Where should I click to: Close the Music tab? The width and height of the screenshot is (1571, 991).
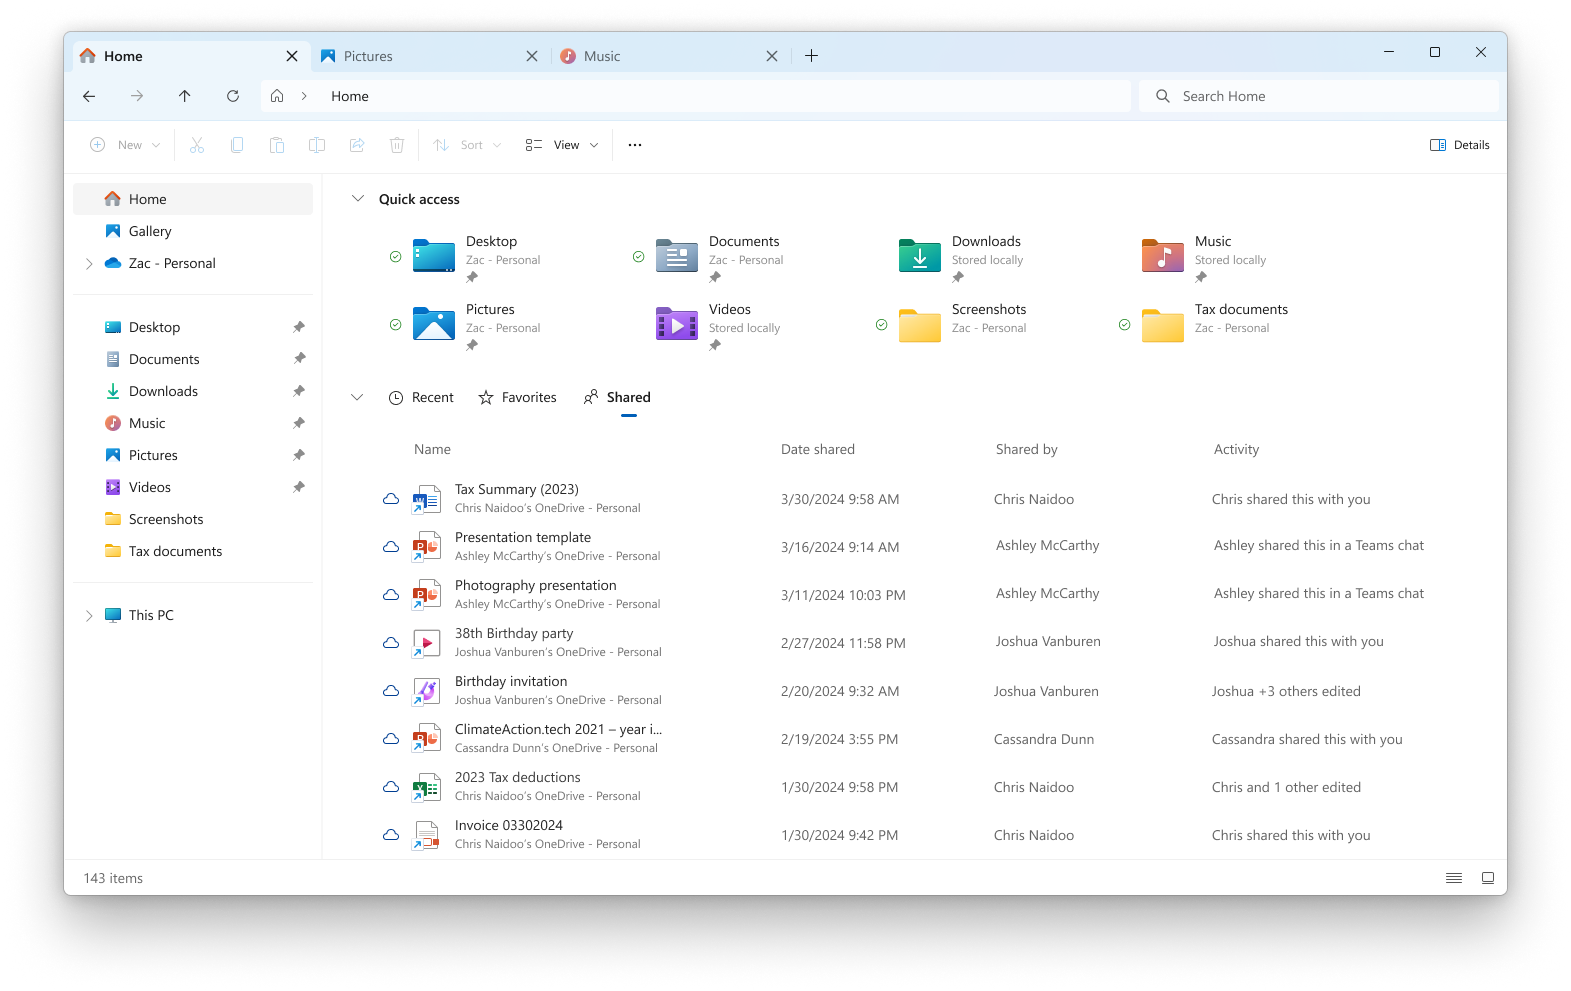coord(772,56)
